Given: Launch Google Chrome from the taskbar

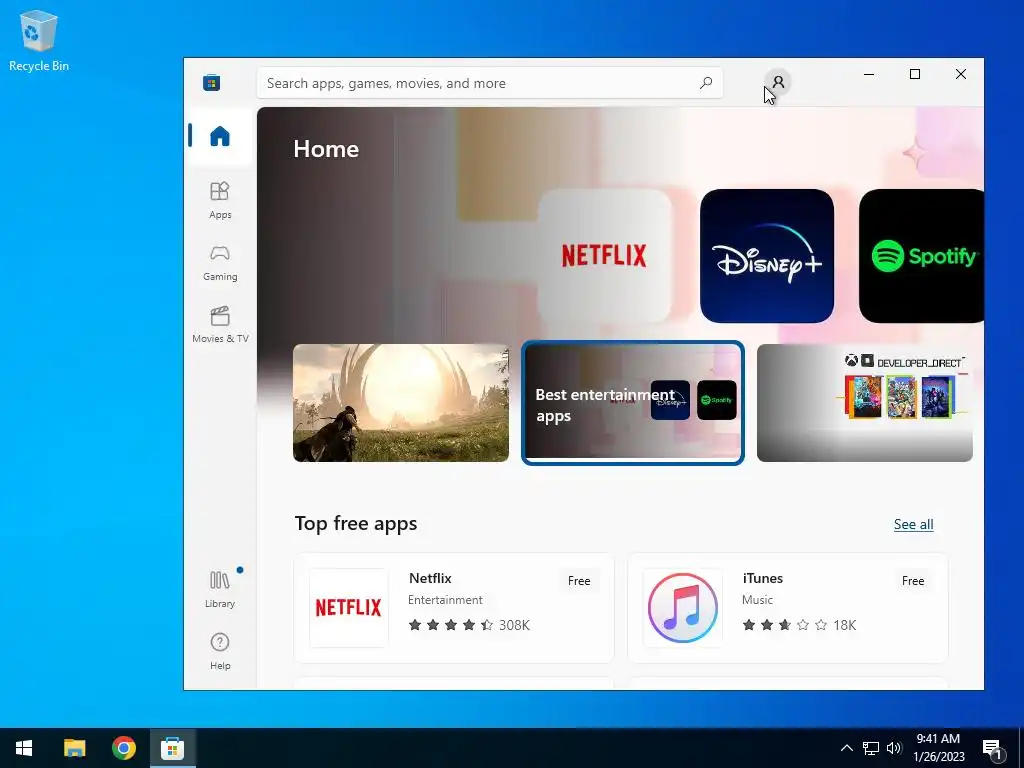Looking at the screenshot, I should [123, 748].
